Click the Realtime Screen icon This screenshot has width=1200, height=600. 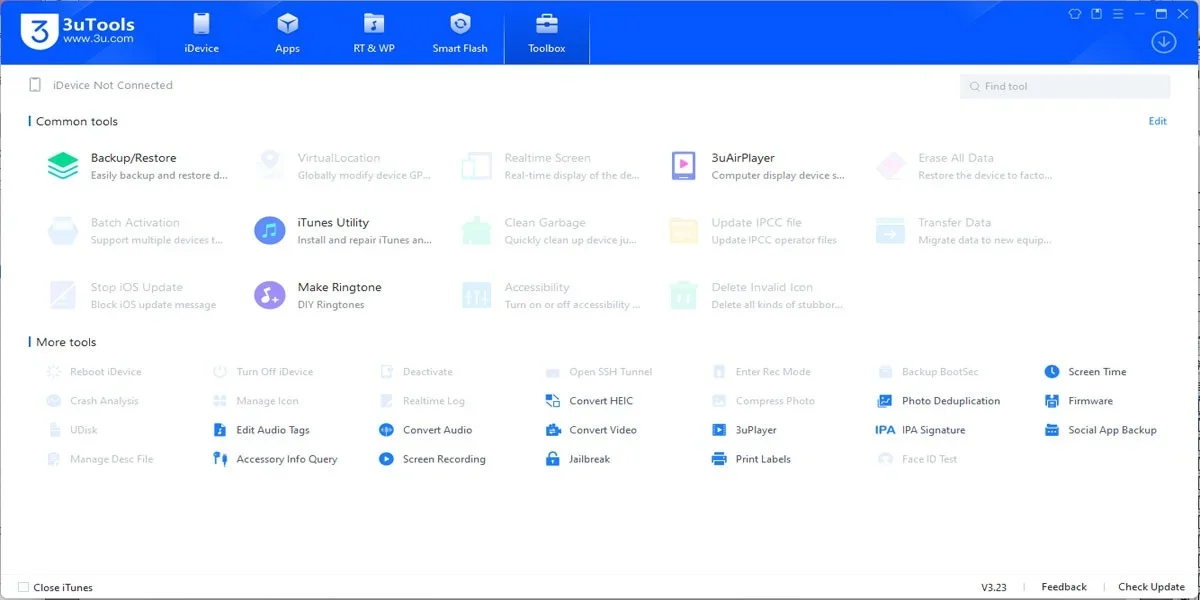[477, 166]
